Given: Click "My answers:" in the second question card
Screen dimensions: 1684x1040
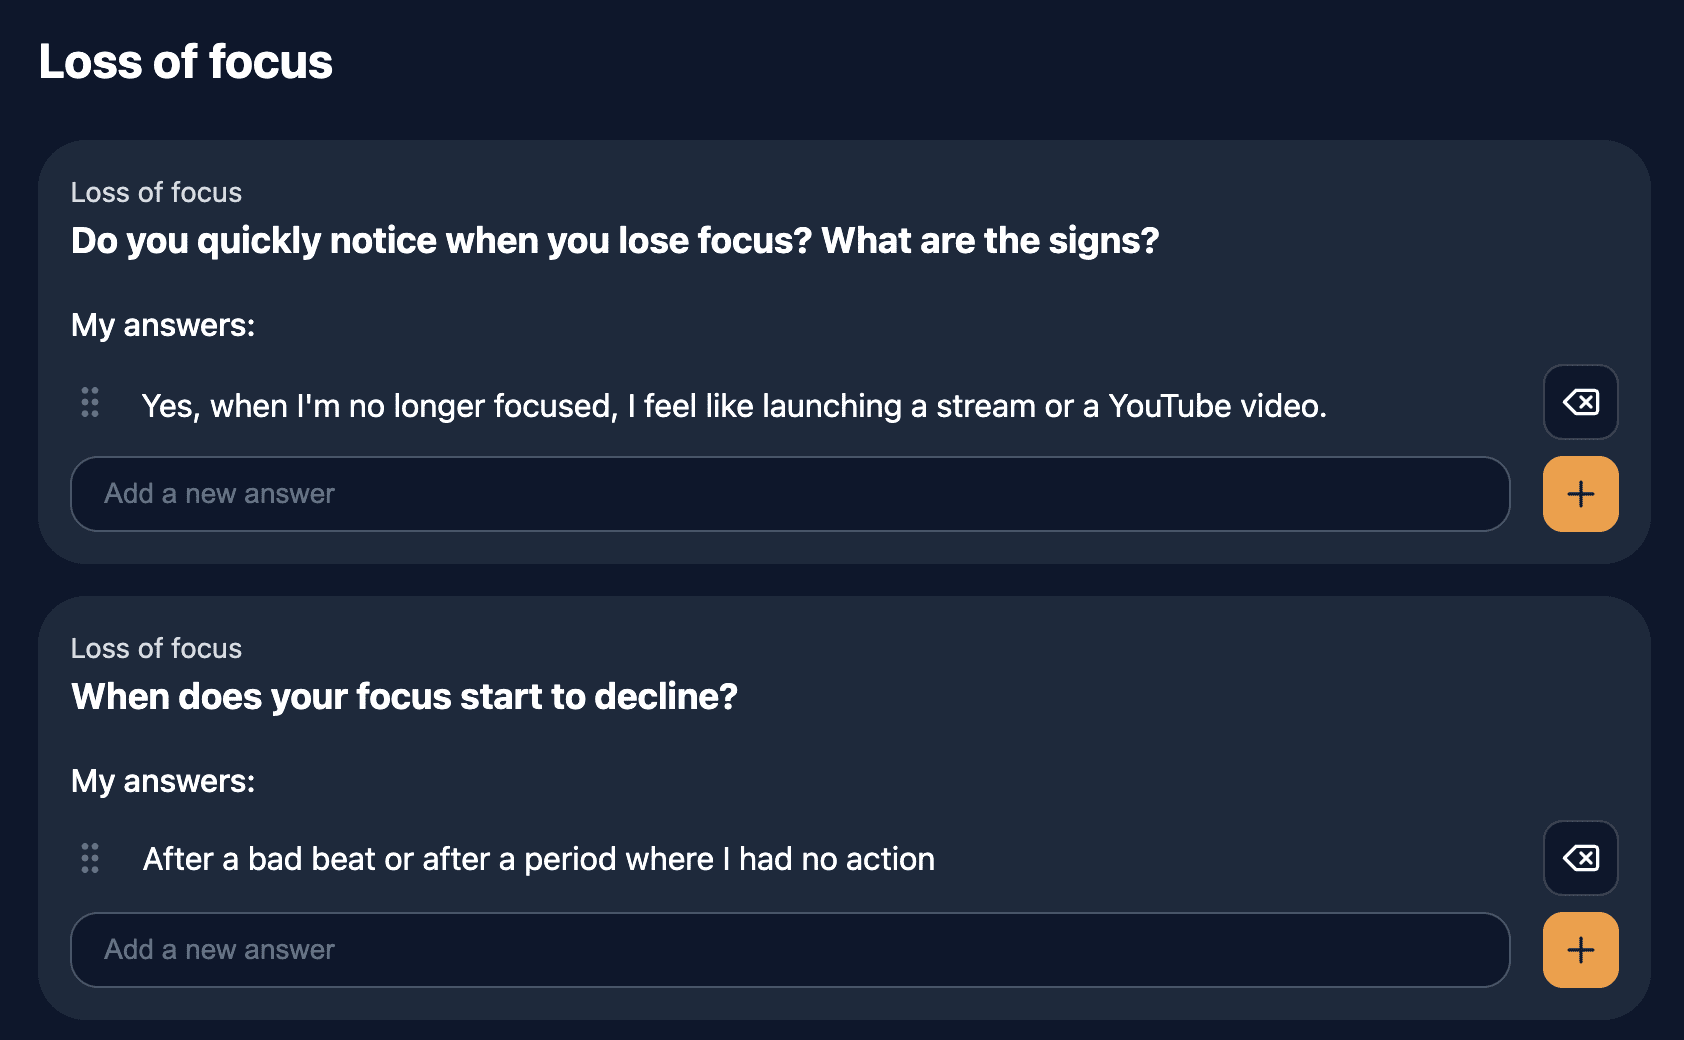Looking at the screenshot, I should (163, 781).
